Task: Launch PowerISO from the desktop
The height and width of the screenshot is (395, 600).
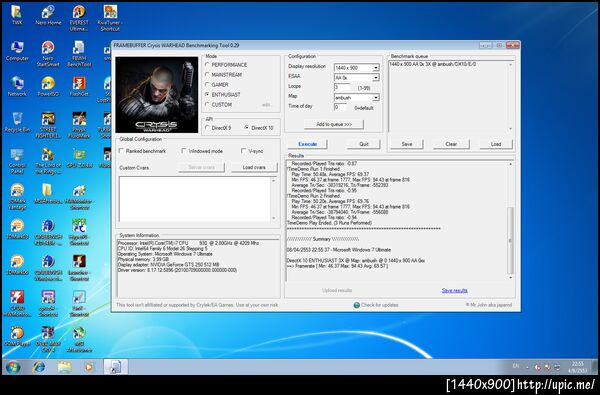Action: [x=48, y=86]
